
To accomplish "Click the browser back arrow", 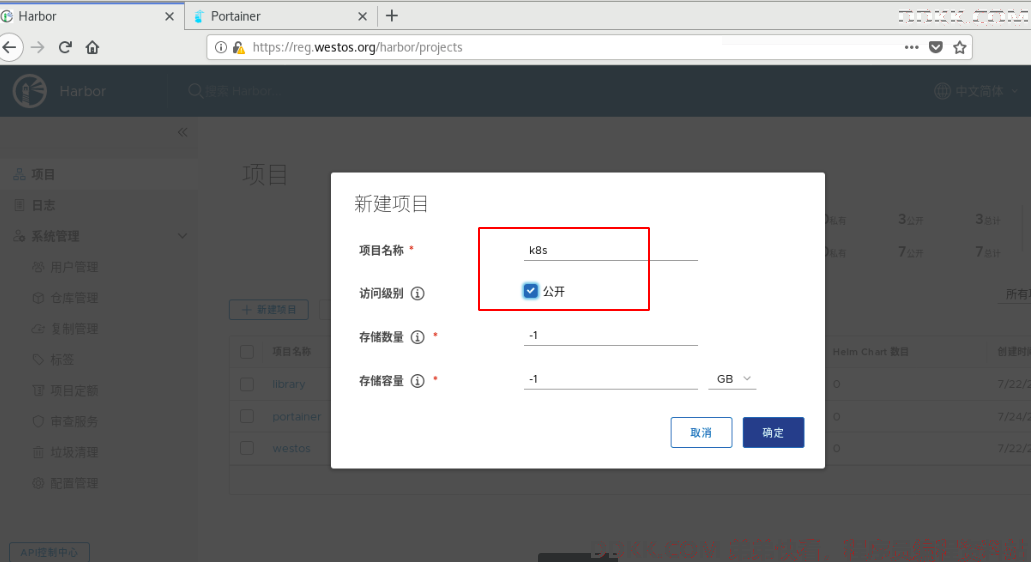I will pos(9,47).
